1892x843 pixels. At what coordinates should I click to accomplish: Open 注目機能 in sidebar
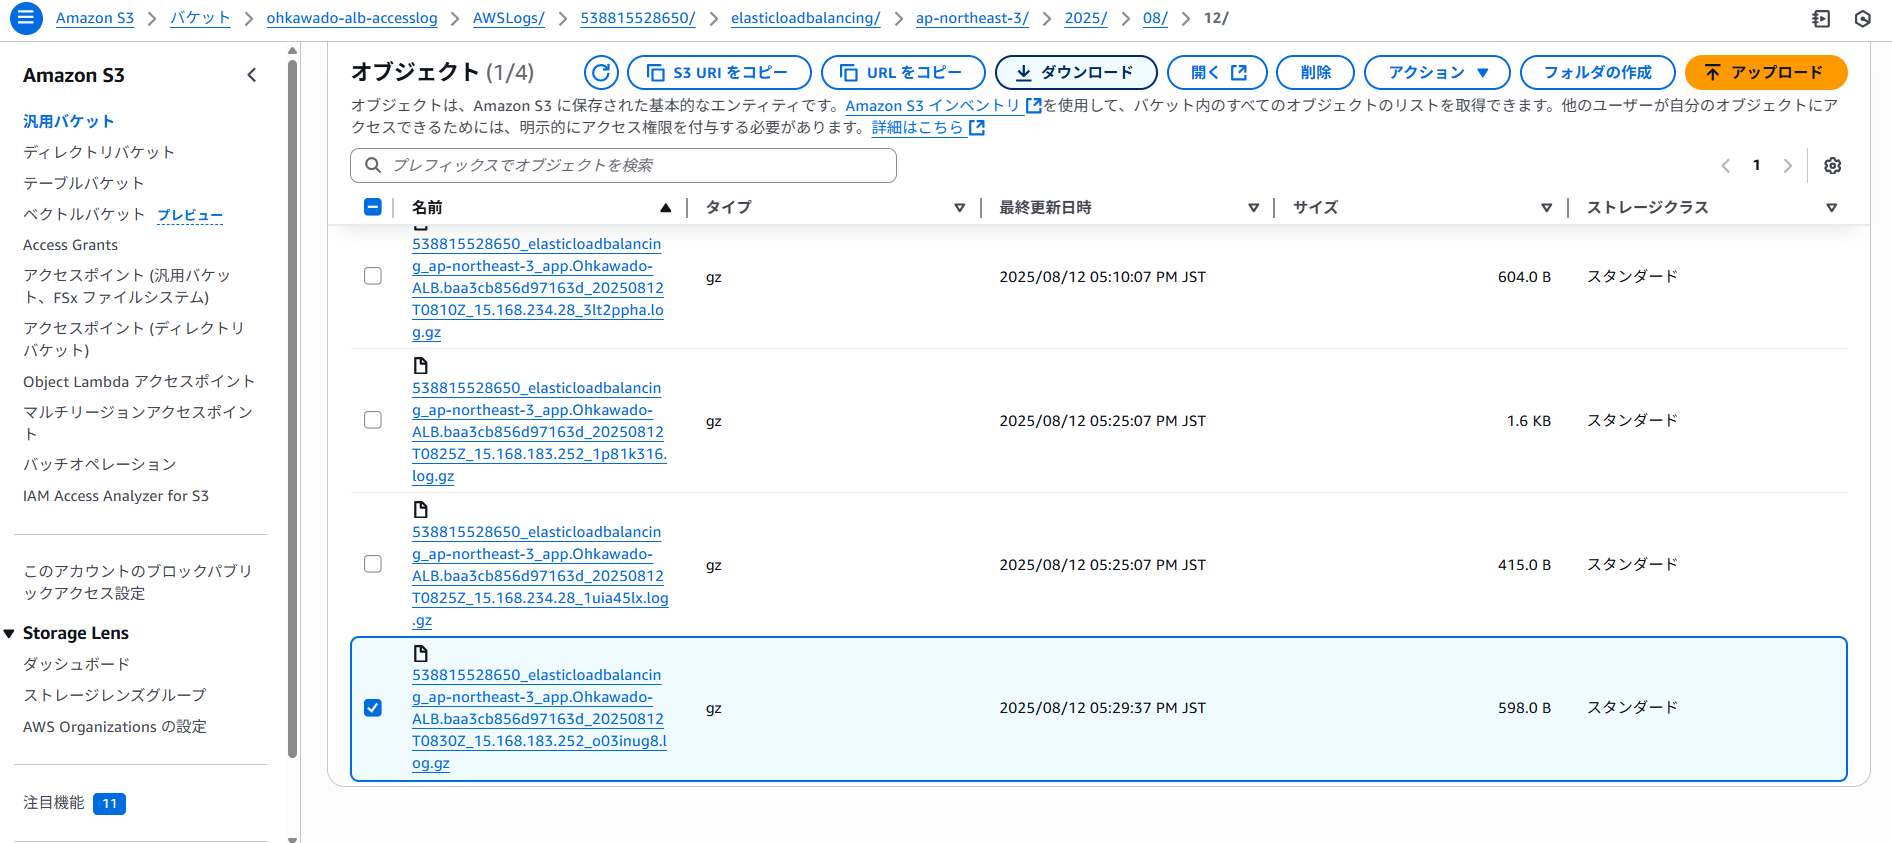pyautogui.click(x=54, y=803)
